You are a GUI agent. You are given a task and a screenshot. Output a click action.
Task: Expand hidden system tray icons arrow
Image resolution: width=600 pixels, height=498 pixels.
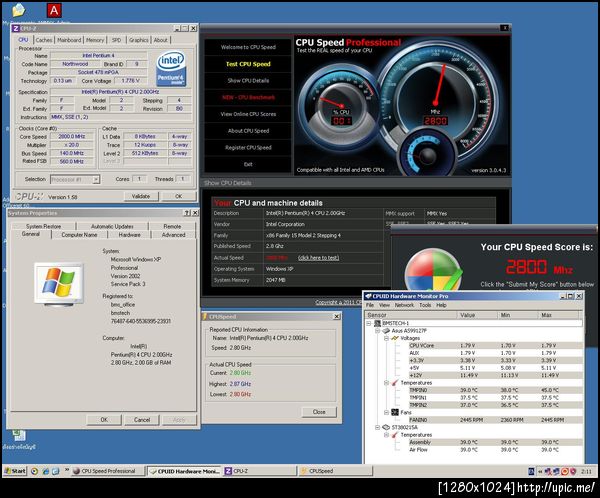(541, 472)
